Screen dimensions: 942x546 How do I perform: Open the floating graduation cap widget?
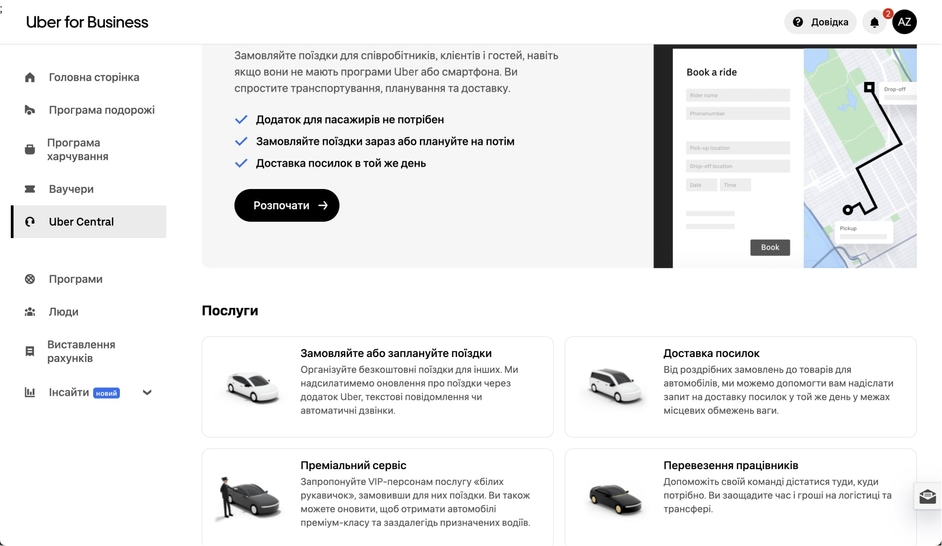pos(928,496)
